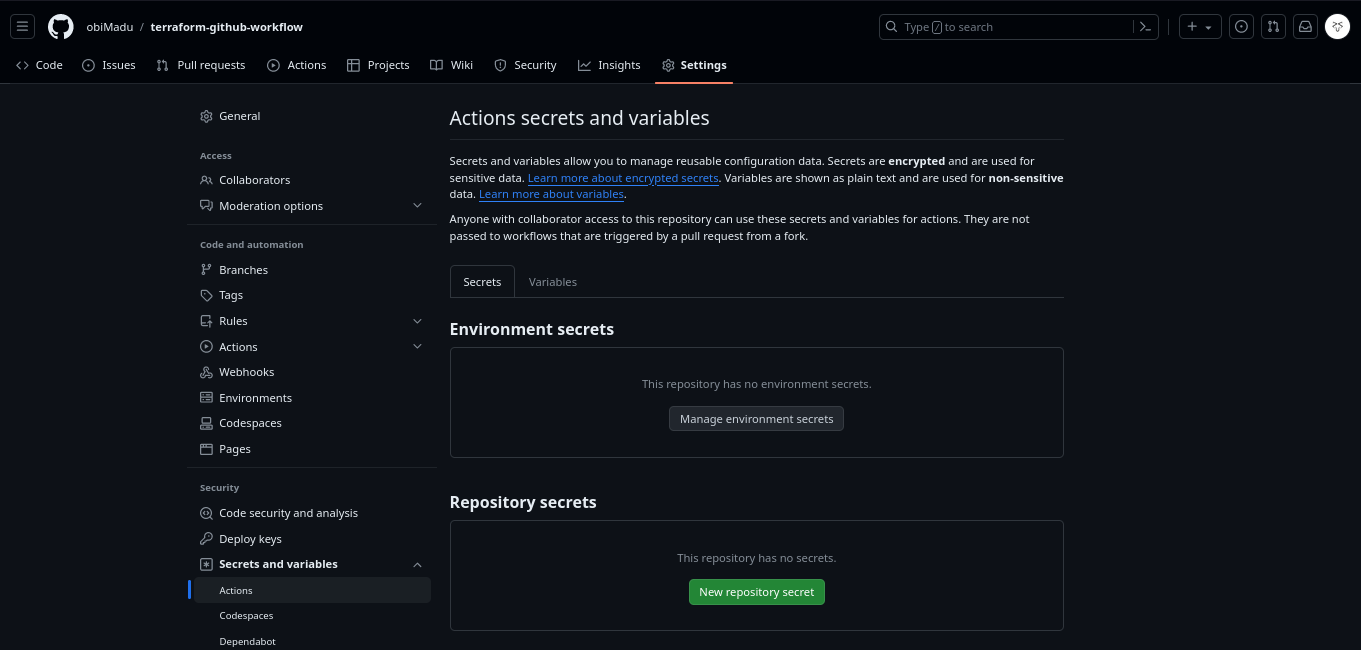This screenshot has width=1361, height=650.
Task: Click the Webhooks icon
Action: tap(207, 372)
